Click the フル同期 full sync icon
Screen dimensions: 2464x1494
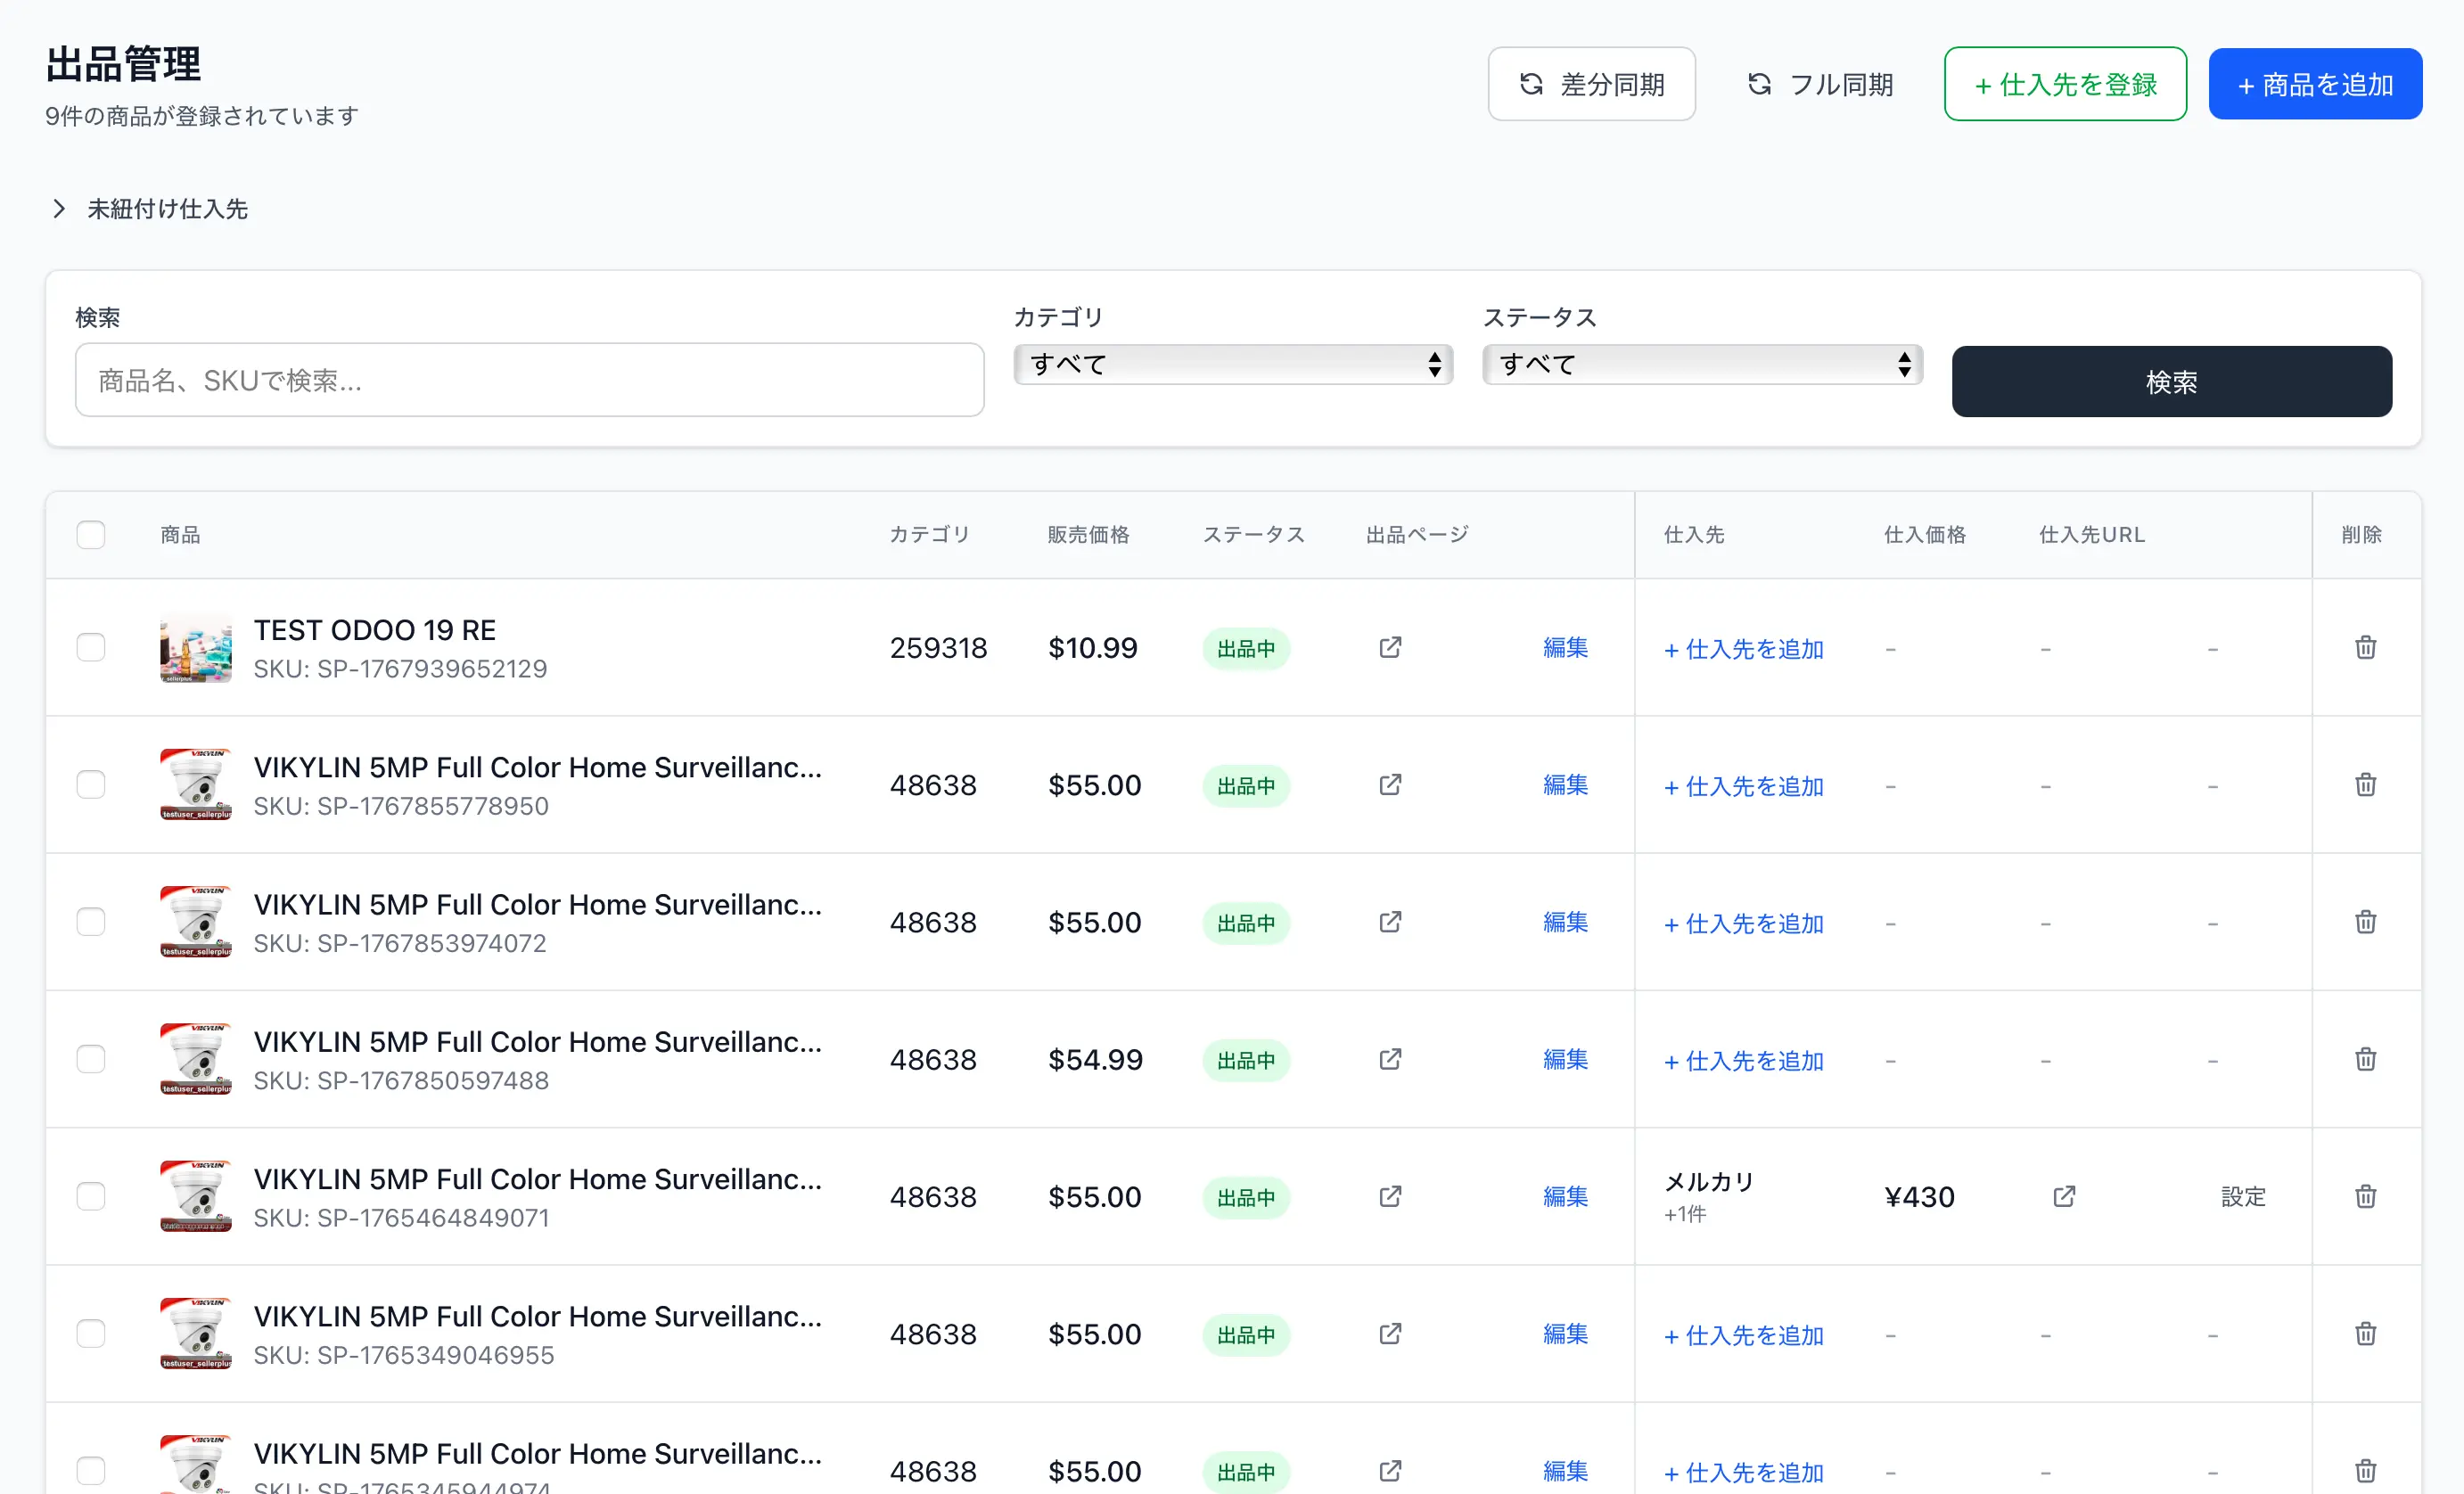1760,84
